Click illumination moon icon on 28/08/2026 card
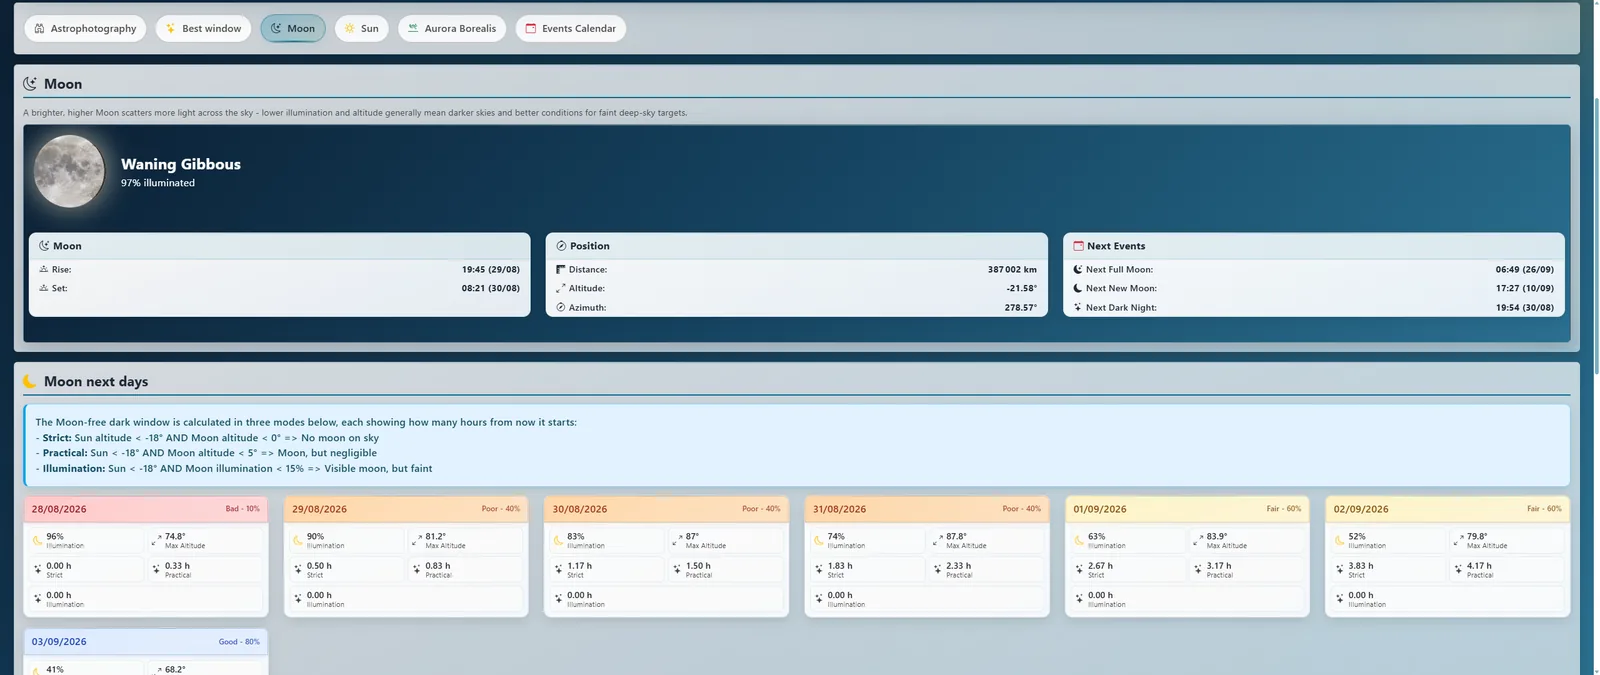 point(38,540)
